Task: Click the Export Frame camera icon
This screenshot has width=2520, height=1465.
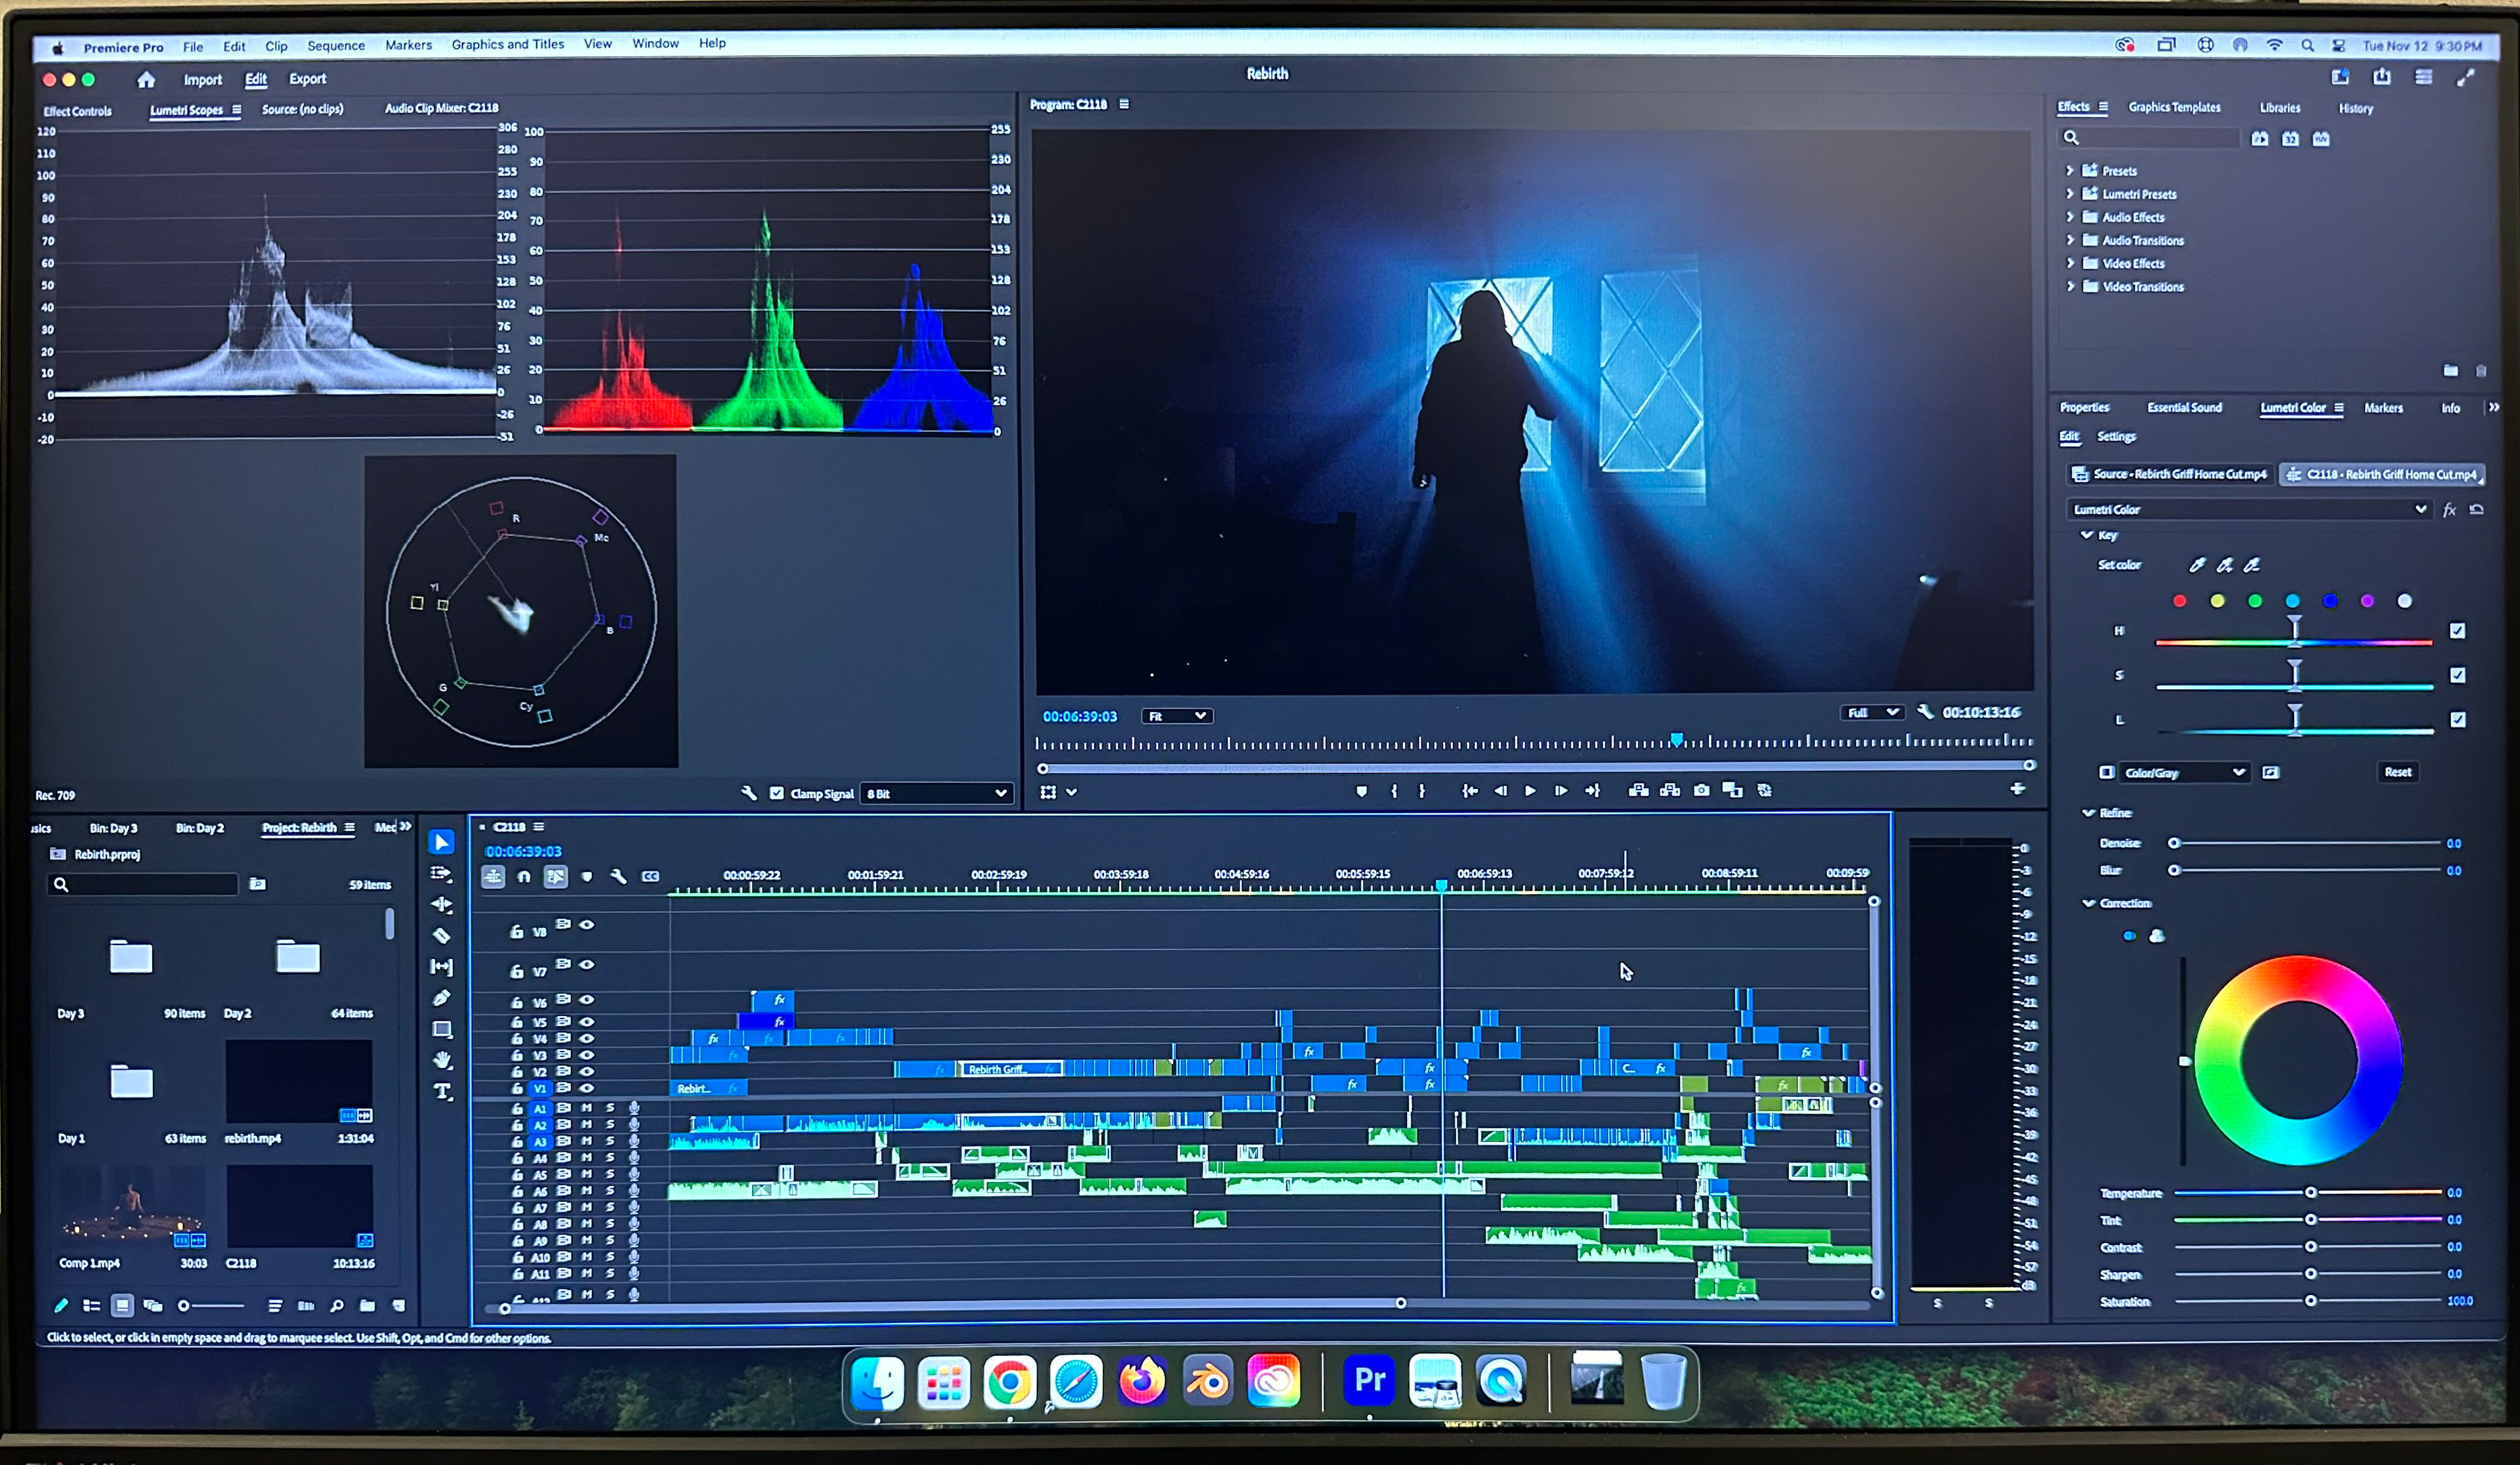Action: click(1701, 790)
